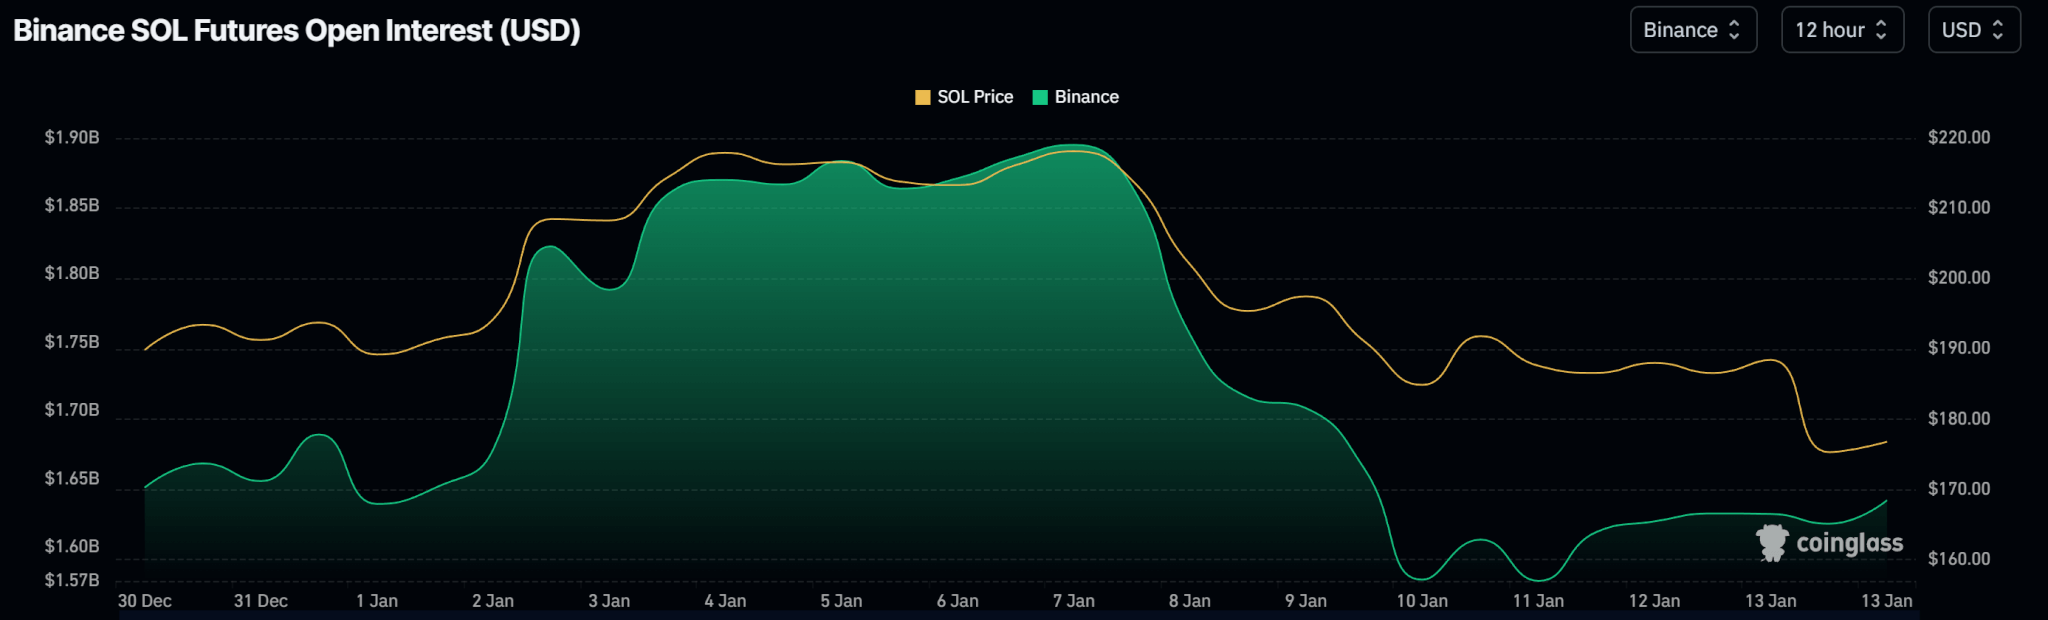Click the $1.57B bottom left axis label
2048x620 pixels.
[x=72, y=580]
